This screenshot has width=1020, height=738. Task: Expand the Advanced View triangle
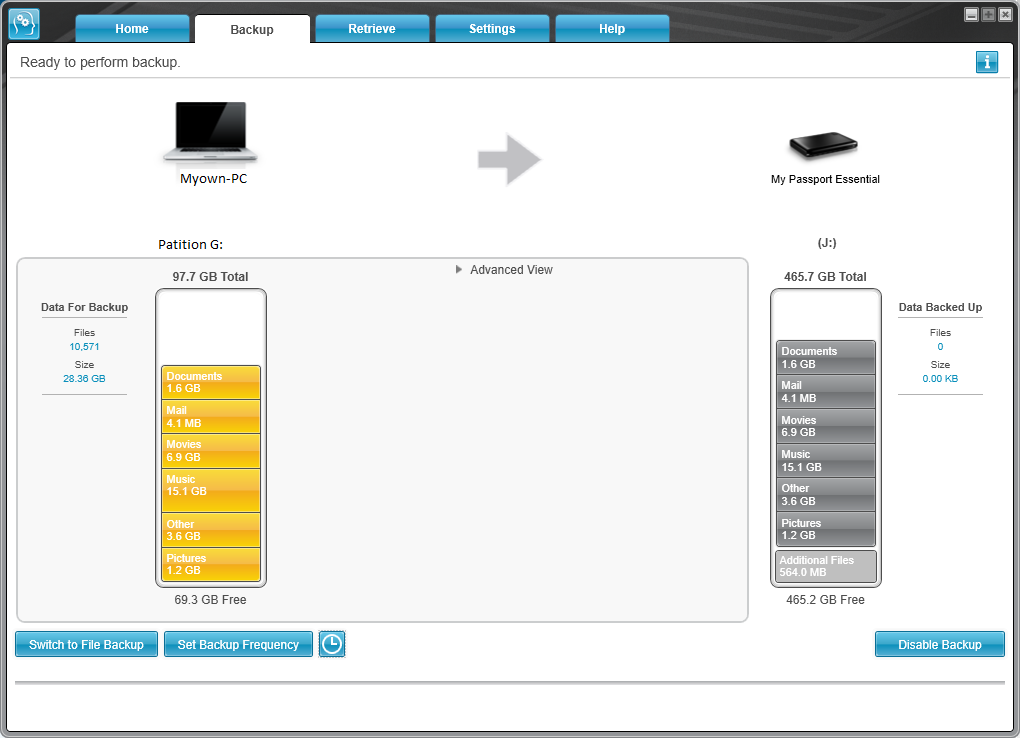pos(459,269)
